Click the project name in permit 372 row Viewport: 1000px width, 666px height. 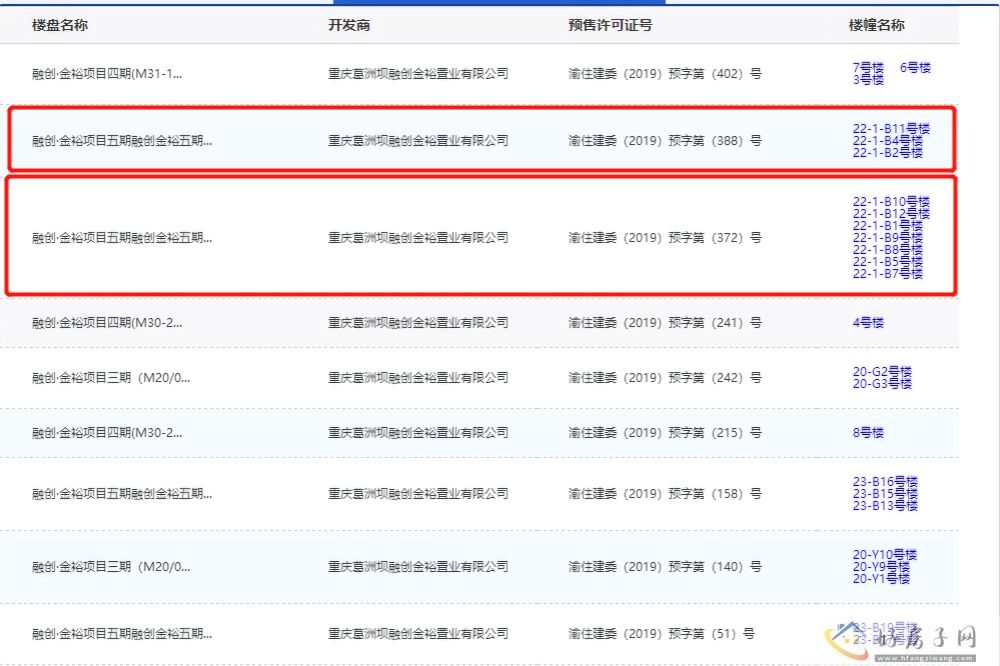pos(122,238)
